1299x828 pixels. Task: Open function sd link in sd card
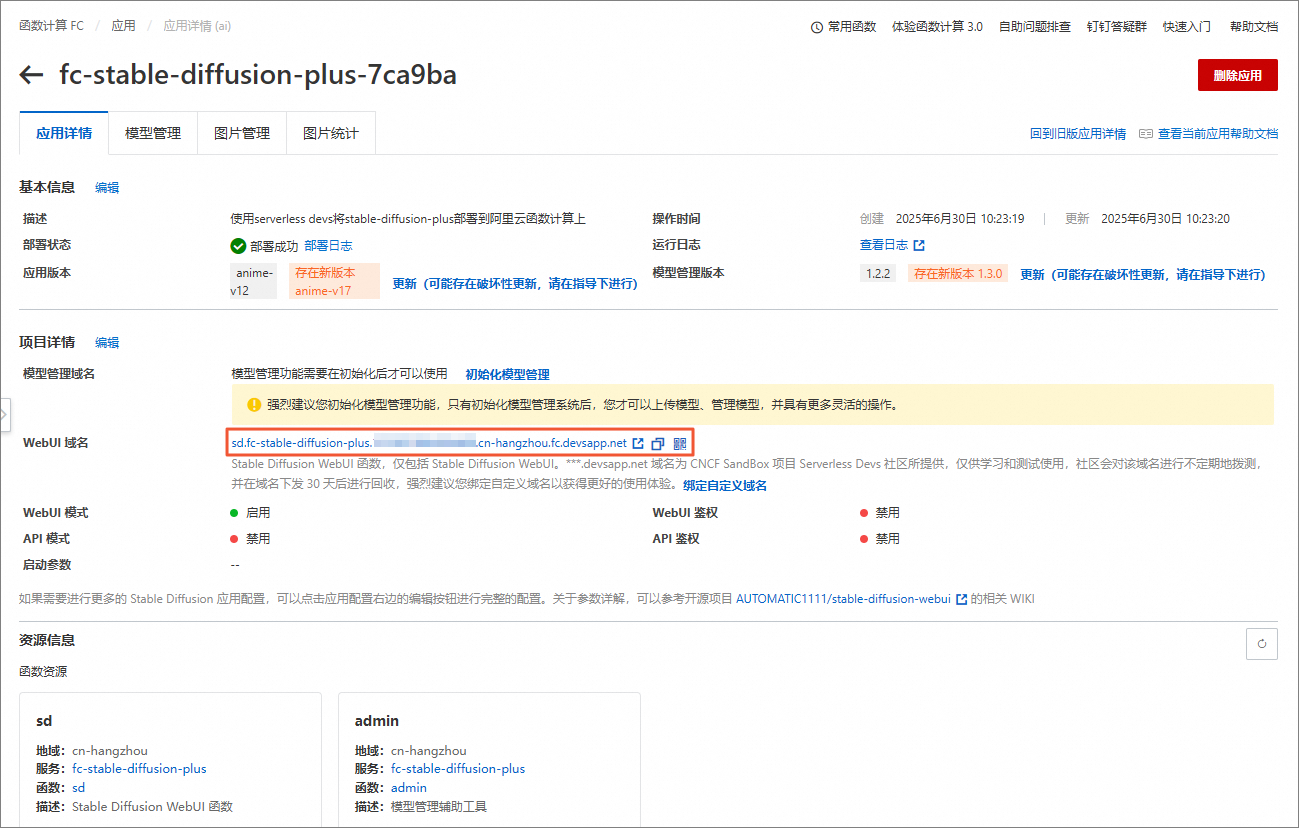pos(79,788)
